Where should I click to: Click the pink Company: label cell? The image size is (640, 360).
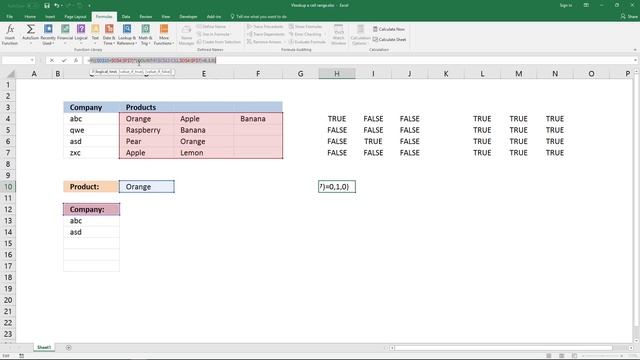tap(91, 209)
